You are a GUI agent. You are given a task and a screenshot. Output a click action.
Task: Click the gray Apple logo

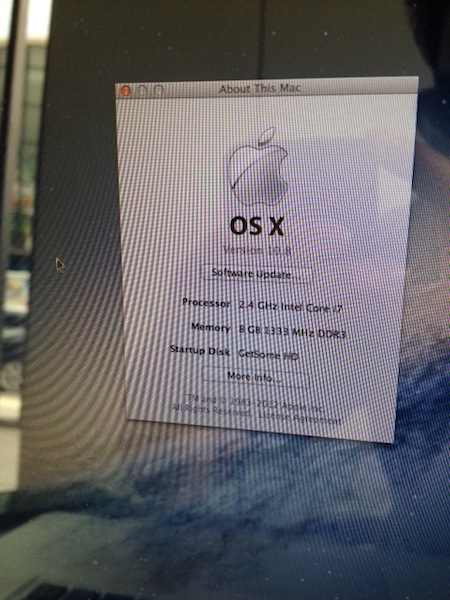(257, 167)
